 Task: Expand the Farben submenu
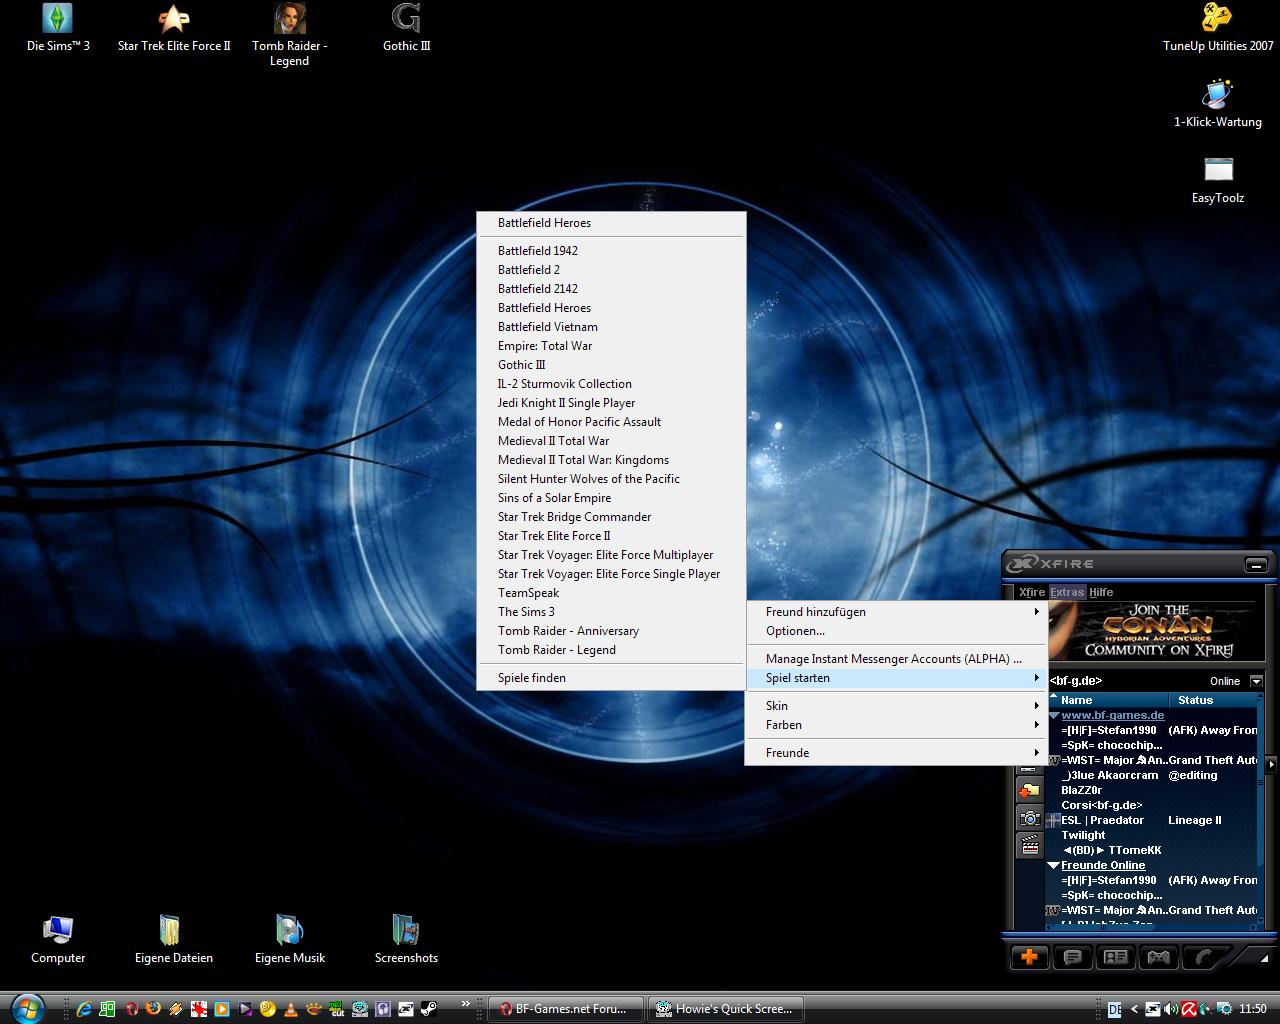point(896,725)
